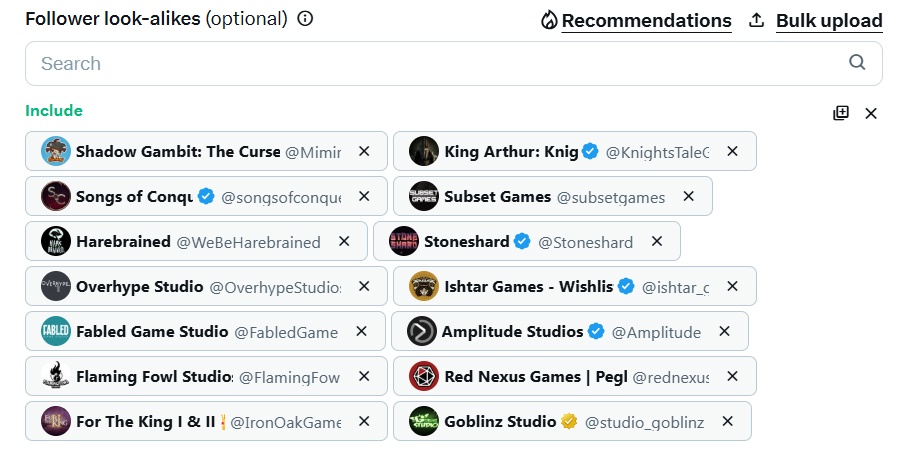Remove the Red Nexus Games tag
The image size is (906, 463).
click(732, 376)
